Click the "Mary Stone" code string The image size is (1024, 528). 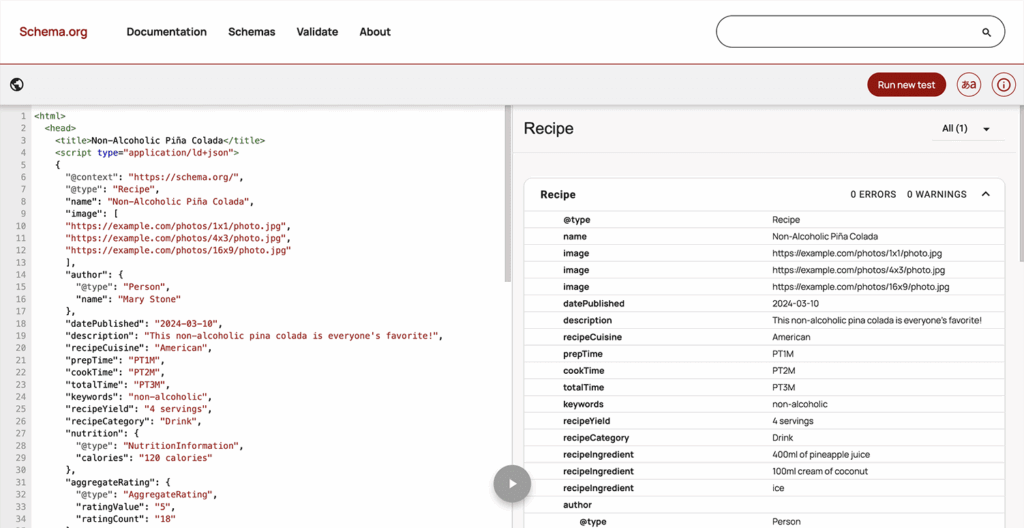149,299
